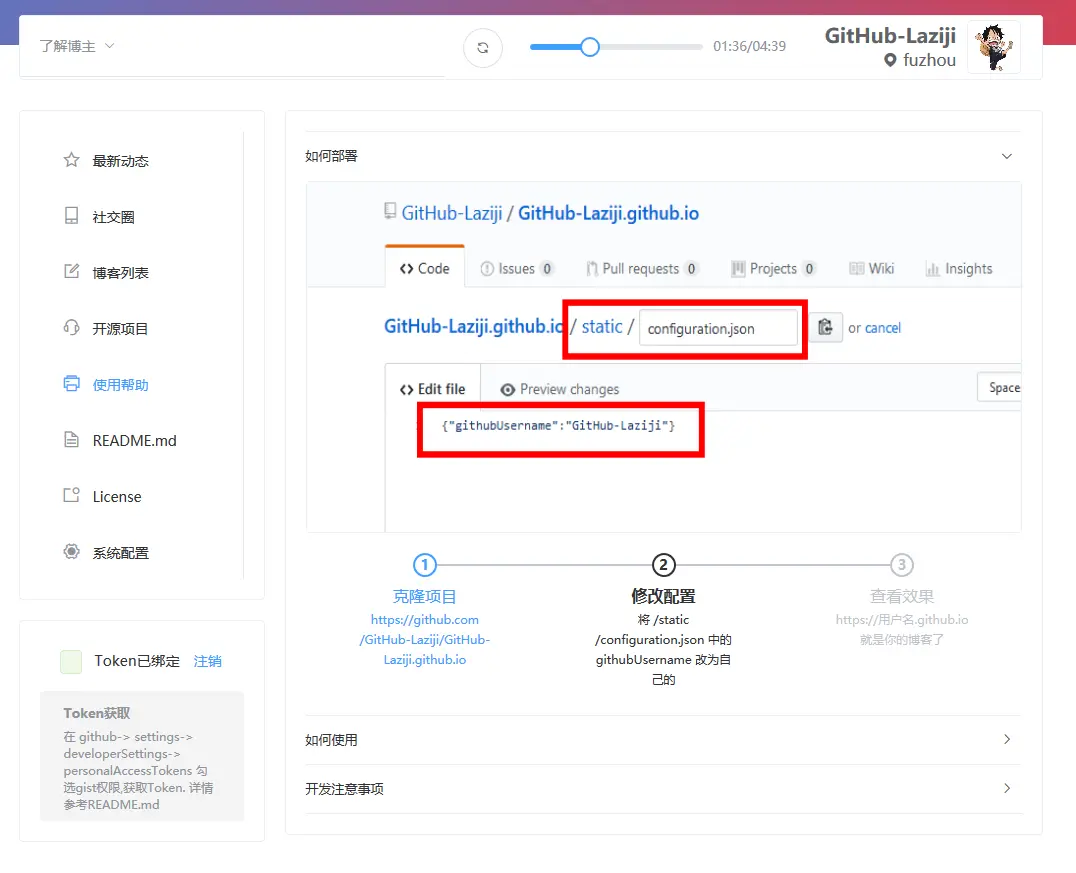Open the github.com GitHub-Laziji repository link
The width and height of the screenshot is (1076, 873).
(425, 640)
